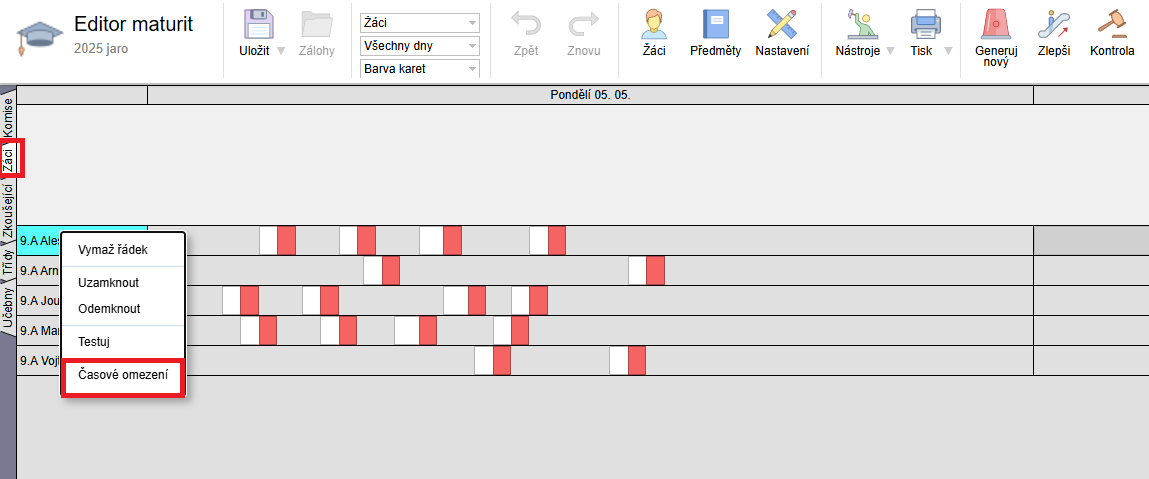
Task: Switch to the Komise side tab
Action: pyautogui.click(x=8, y=117)
